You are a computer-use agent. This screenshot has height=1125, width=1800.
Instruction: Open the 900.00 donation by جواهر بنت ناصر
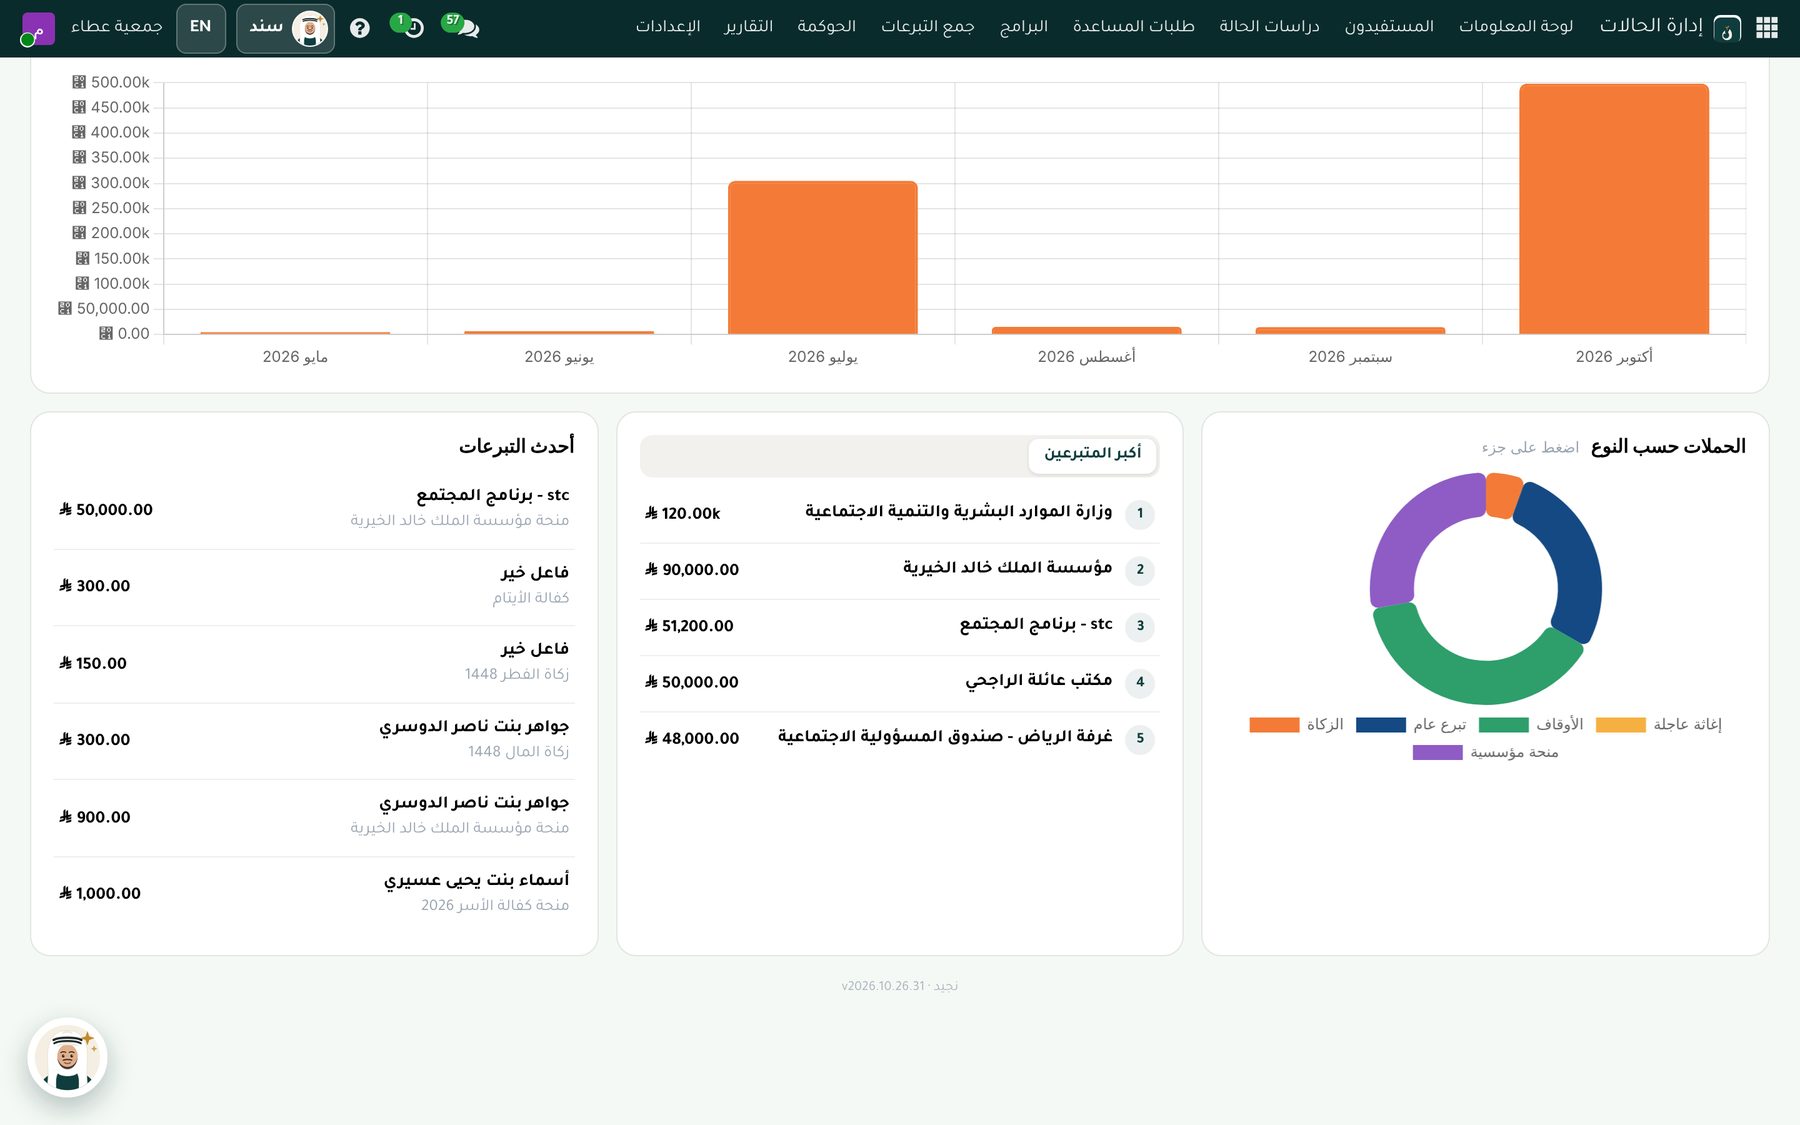point(314,817)
